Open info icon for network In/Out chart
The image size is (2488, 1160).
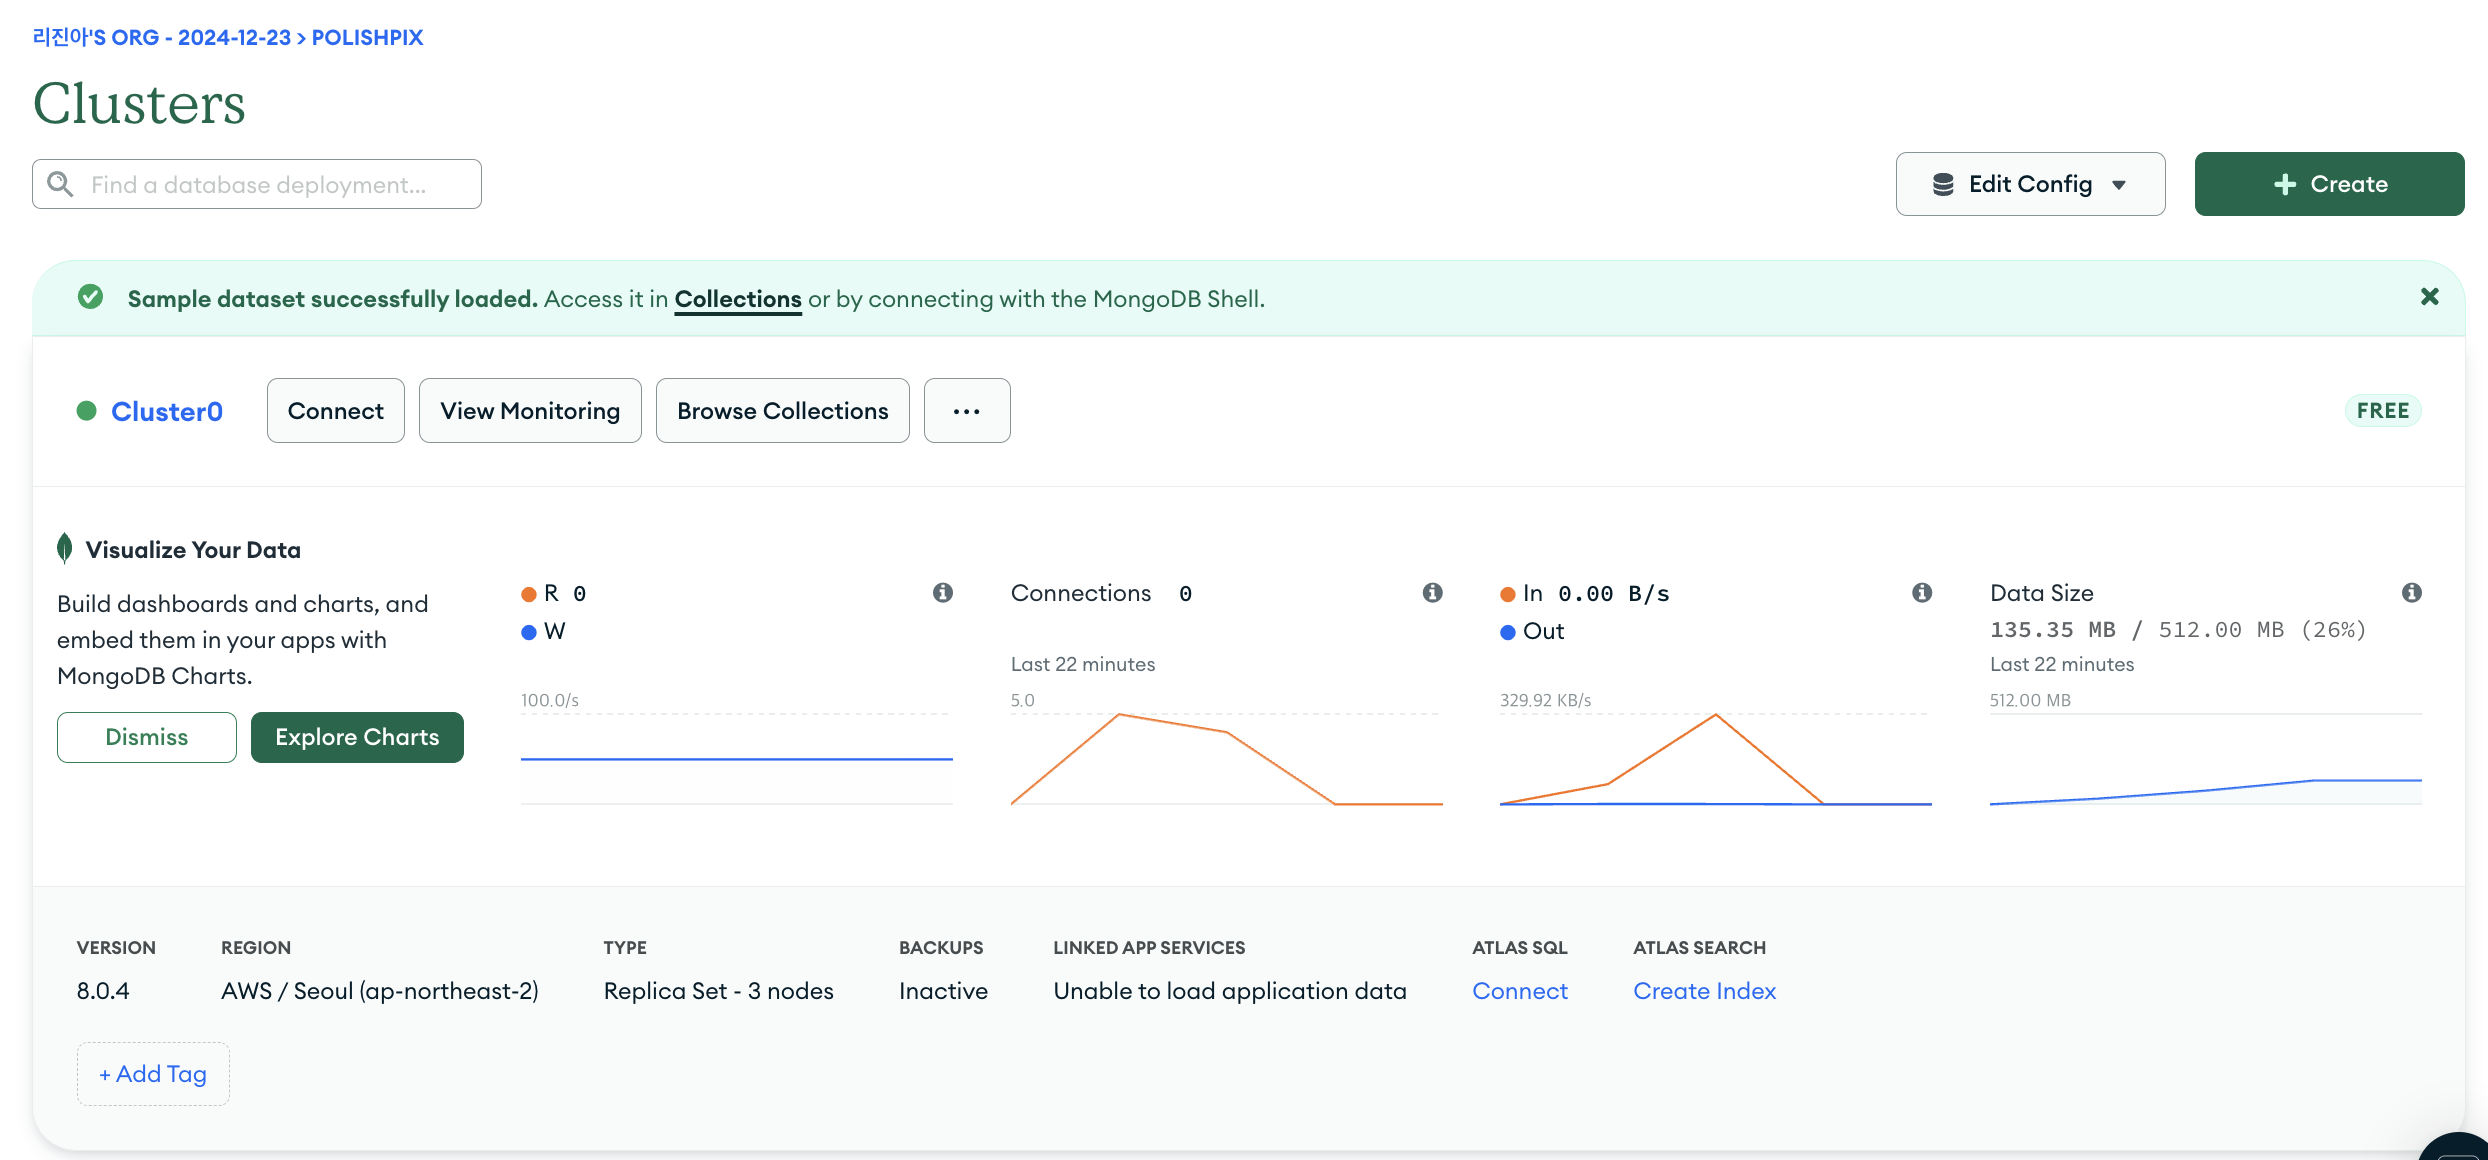pos(1922,593)
